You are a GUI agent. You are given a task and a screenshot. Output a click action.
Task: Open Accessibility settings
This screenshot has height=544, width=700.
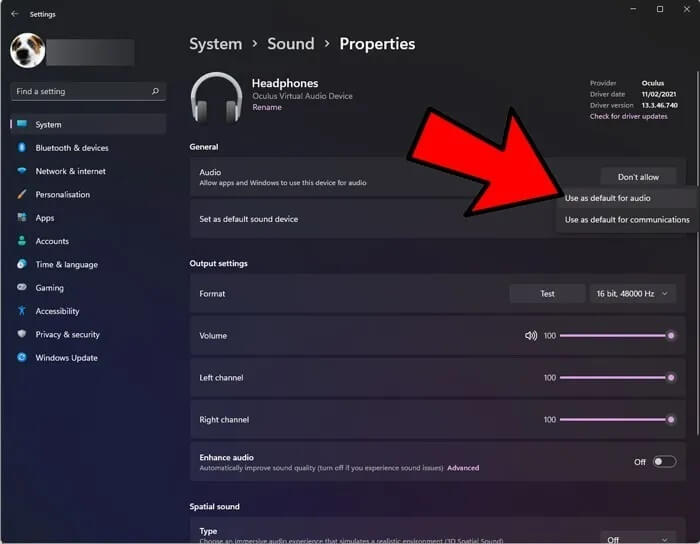(88, 311)
